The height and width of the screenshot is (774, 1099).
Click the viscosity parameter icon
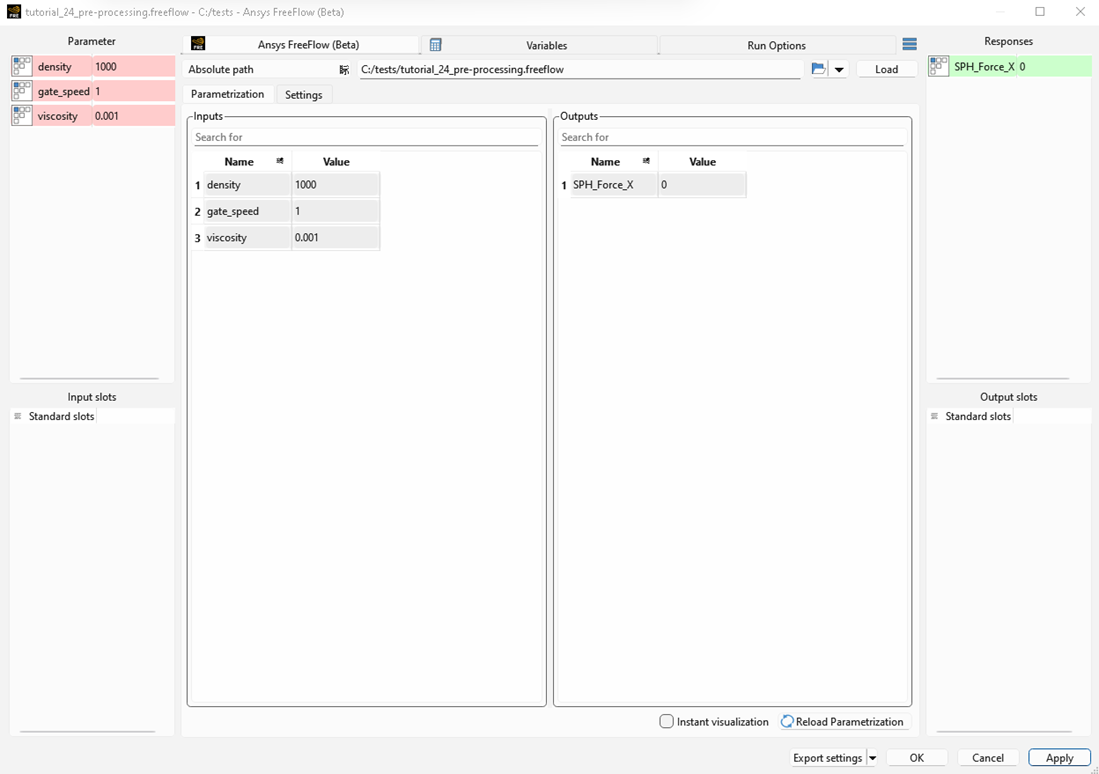coord(22,116)
